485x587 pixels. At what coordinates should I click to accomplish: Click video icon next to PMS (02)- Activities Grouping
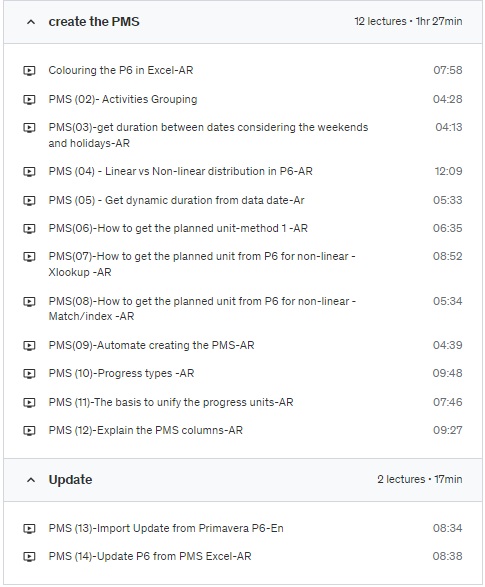coord(29,100)
